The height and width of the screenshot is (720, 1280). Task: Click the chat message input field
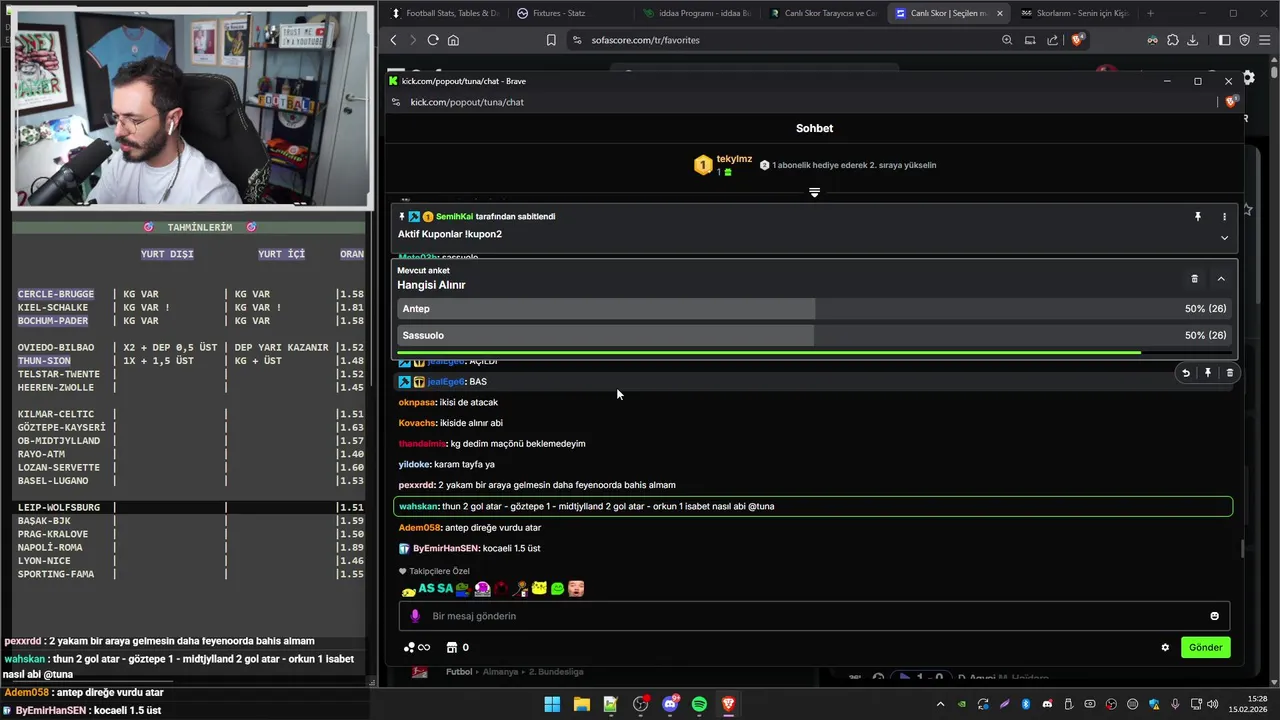click(814, 616)
